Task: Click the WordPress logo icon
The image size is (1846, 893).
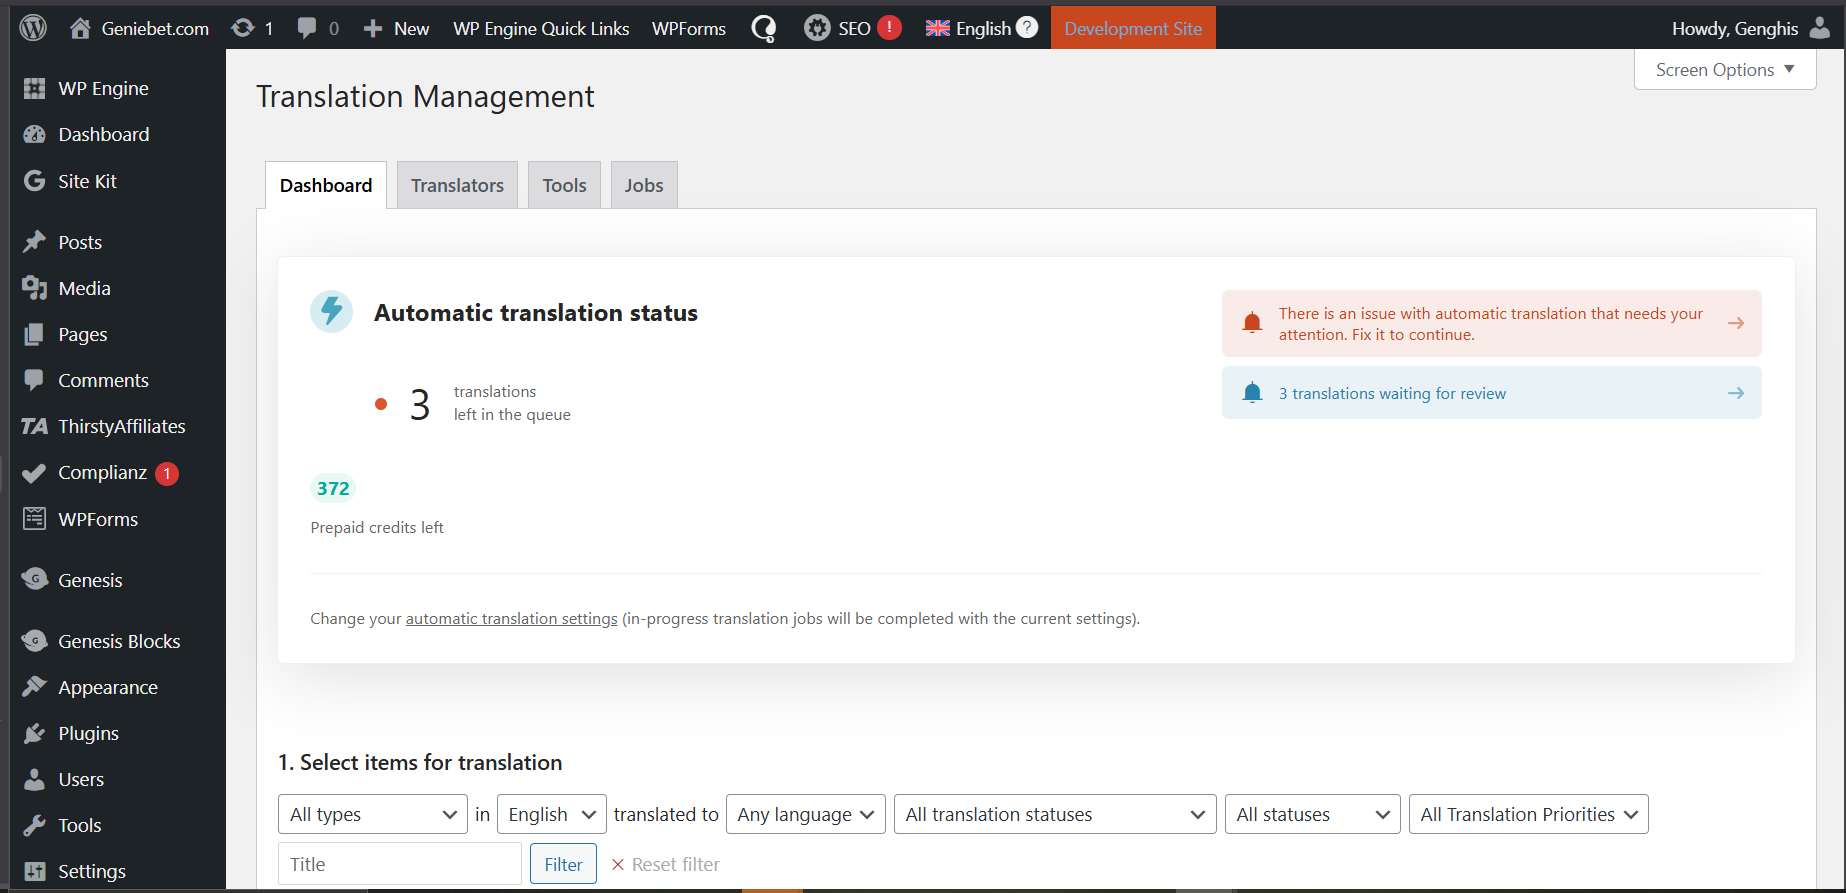Action: click(33, 28)
